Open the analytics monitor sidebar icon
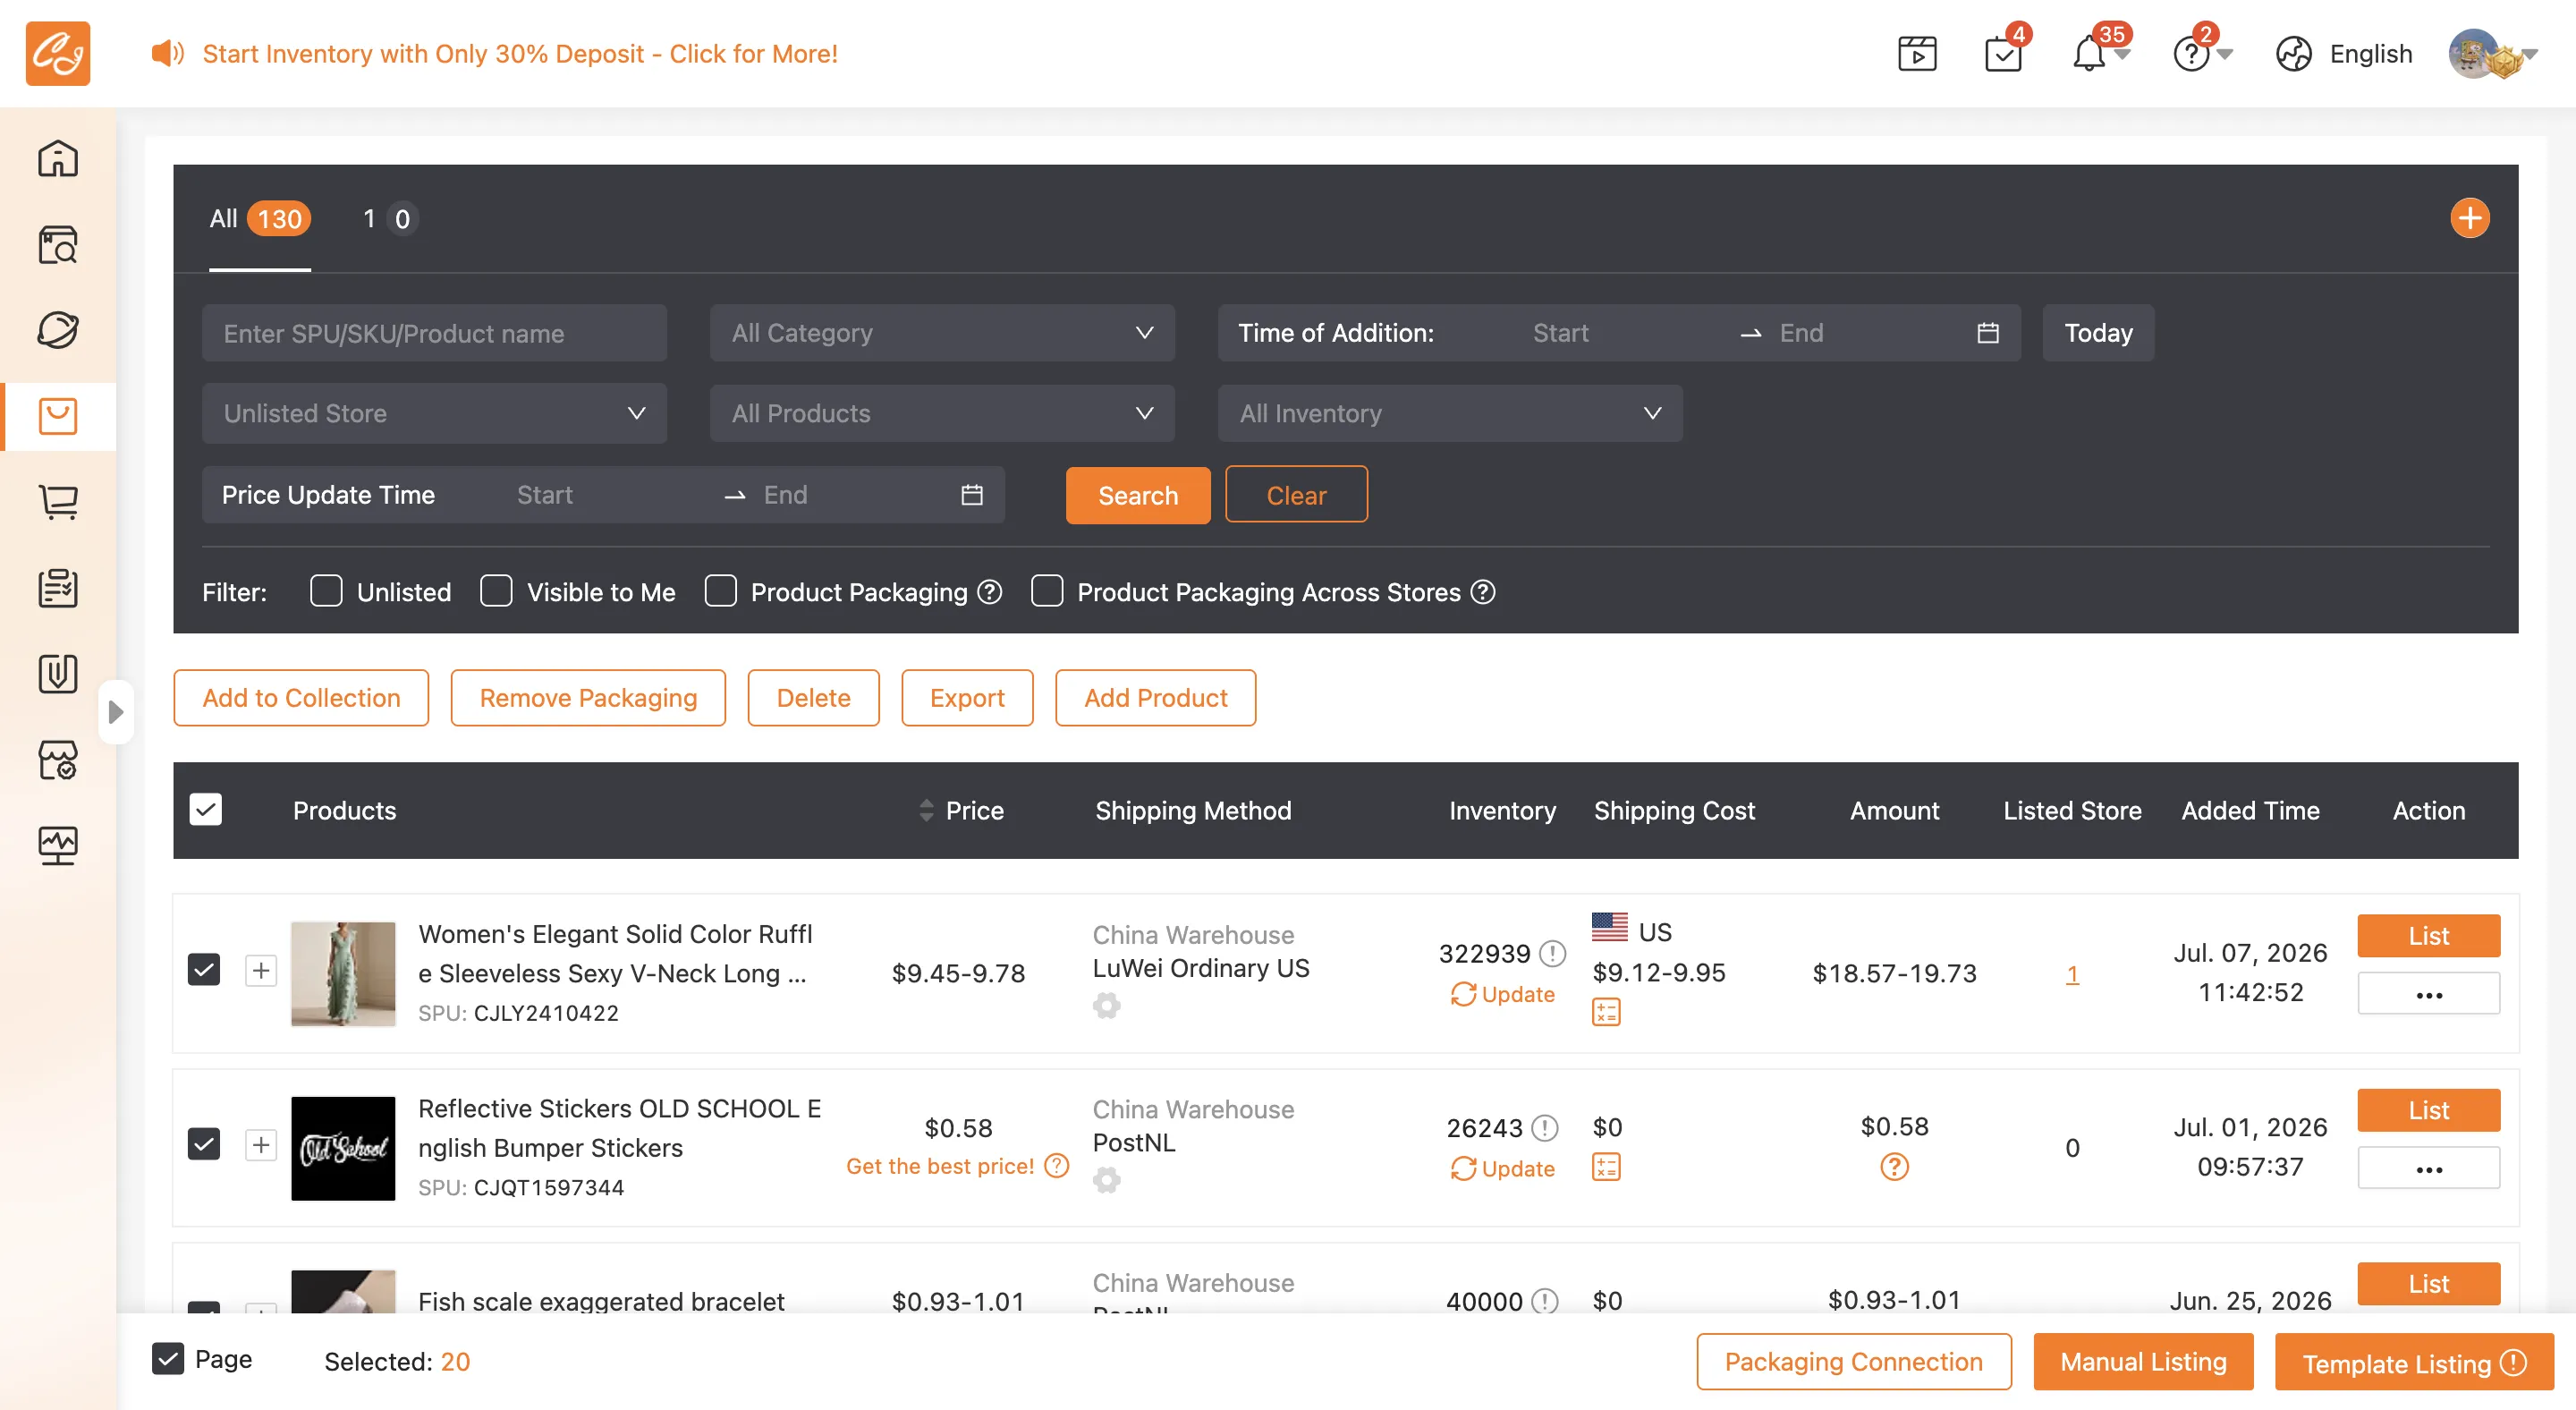The width and height of the screenshot is (2576, 1410). tap(57, 846)
